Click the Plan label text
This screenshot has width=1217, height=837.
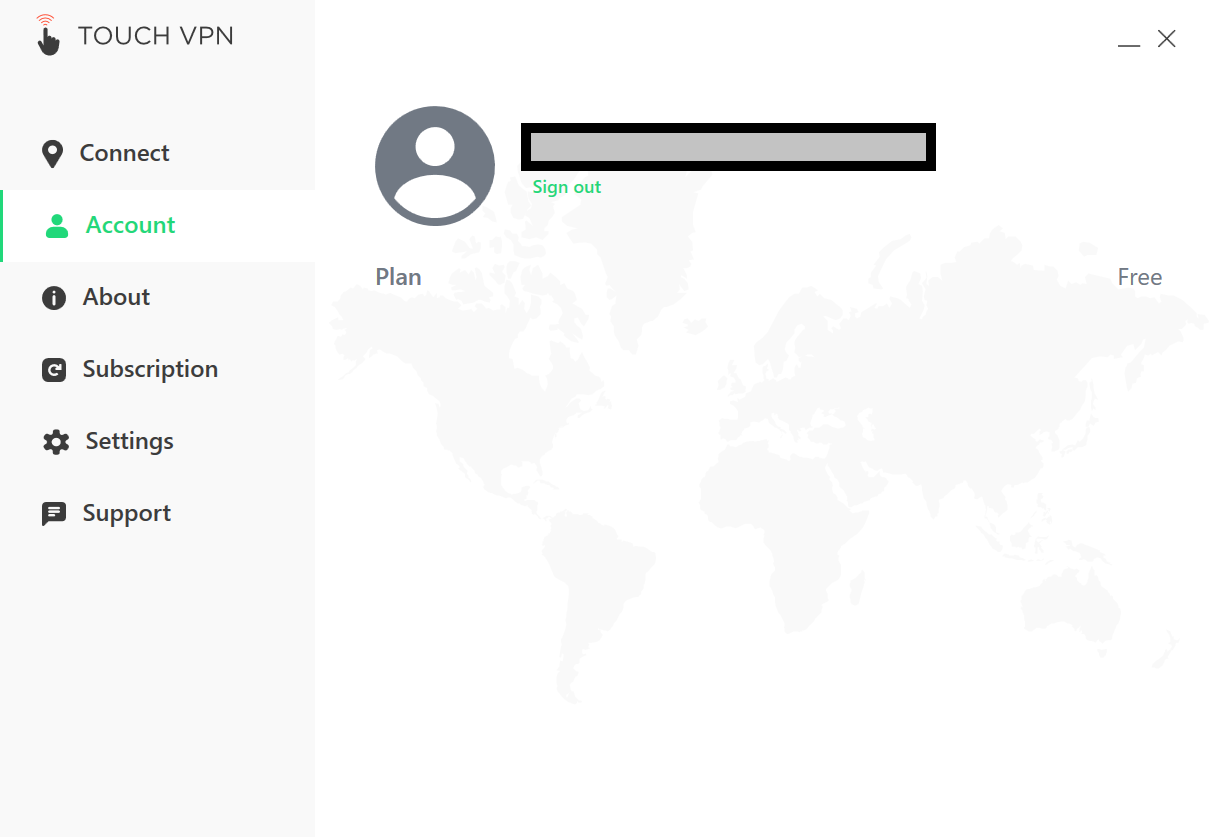click(398, 277)
